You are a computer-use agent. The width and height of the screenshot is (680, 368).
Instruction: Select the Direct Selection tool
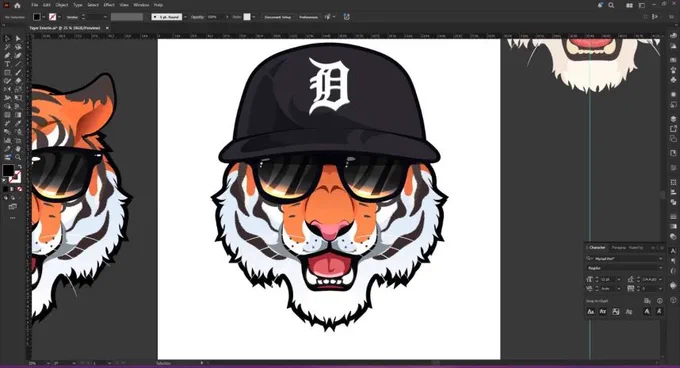(18, 39)
